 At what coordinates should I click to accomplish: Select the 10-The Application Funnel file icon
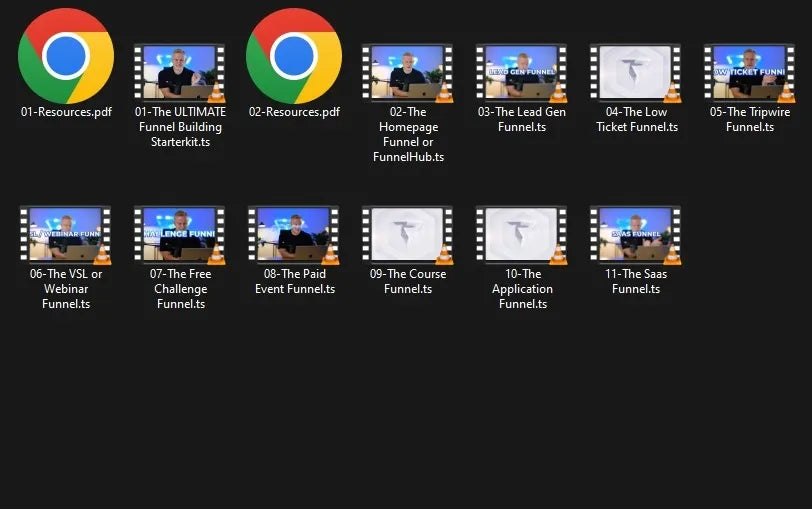[522, 234]
